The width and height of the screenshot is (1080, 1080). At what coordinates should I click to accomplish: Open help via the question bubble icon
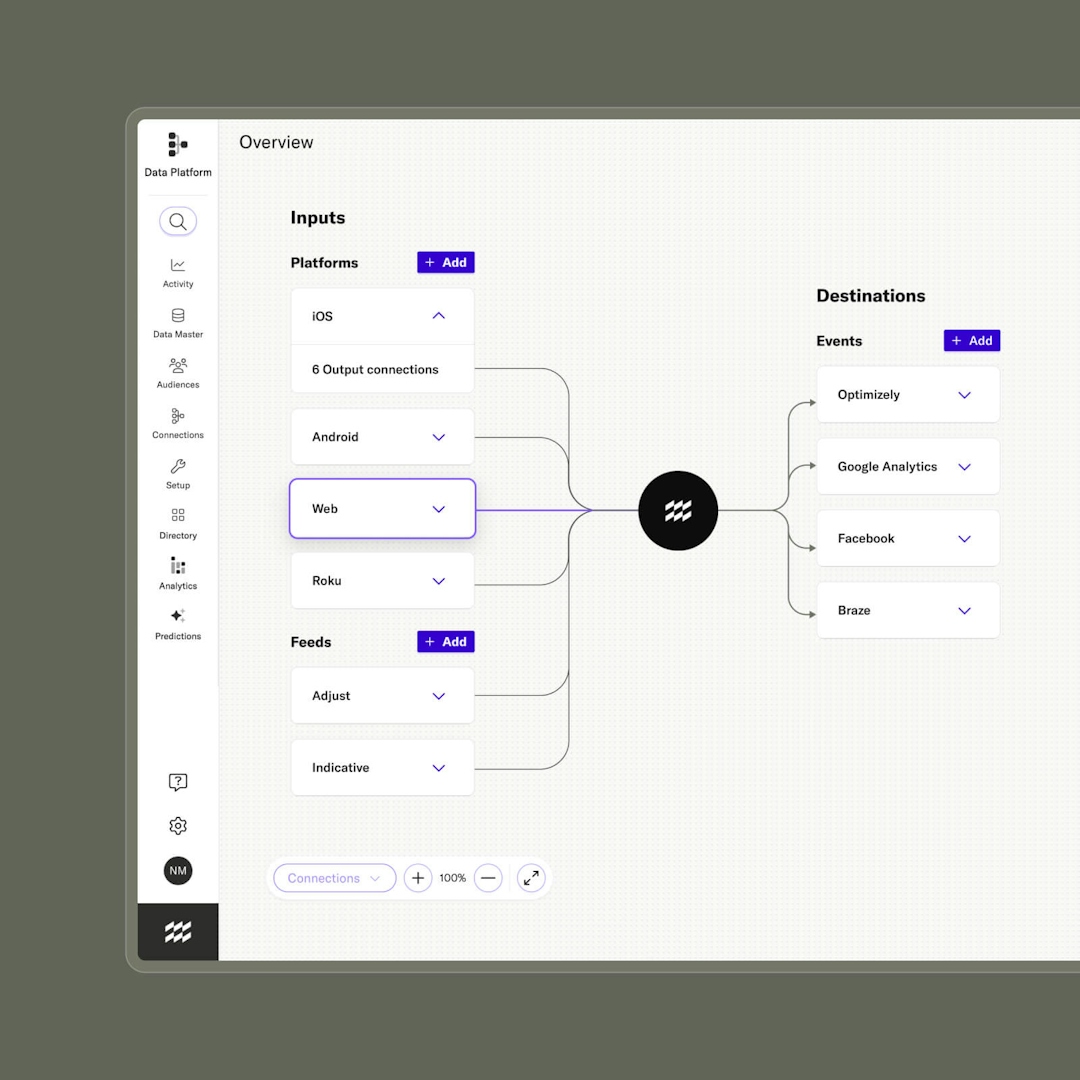coord(178,782)
